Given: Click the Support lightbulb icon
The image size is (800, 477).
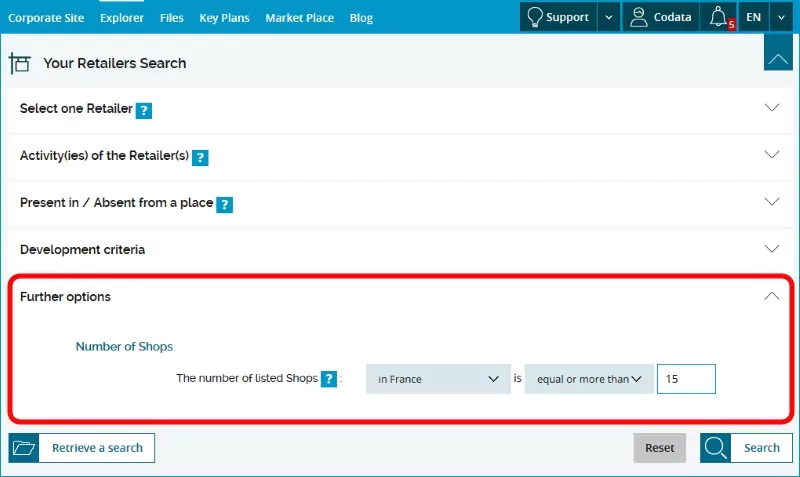Looking at the screenshot, I should (535, 17).
